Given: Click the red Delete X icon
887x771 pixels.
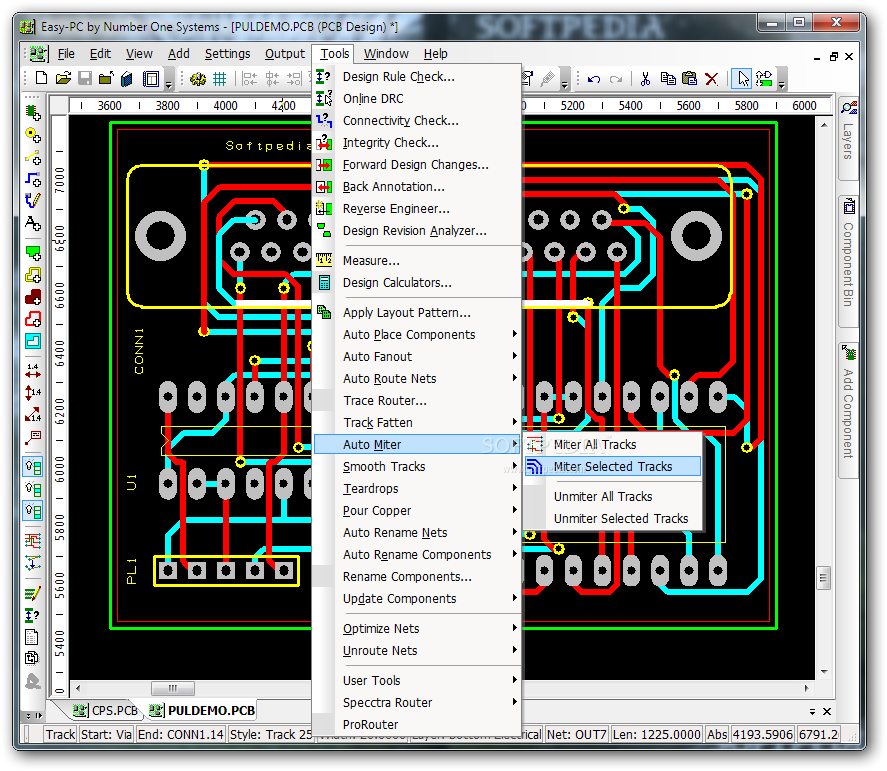Looking at the screenshot, I should (x=712, y=79).
